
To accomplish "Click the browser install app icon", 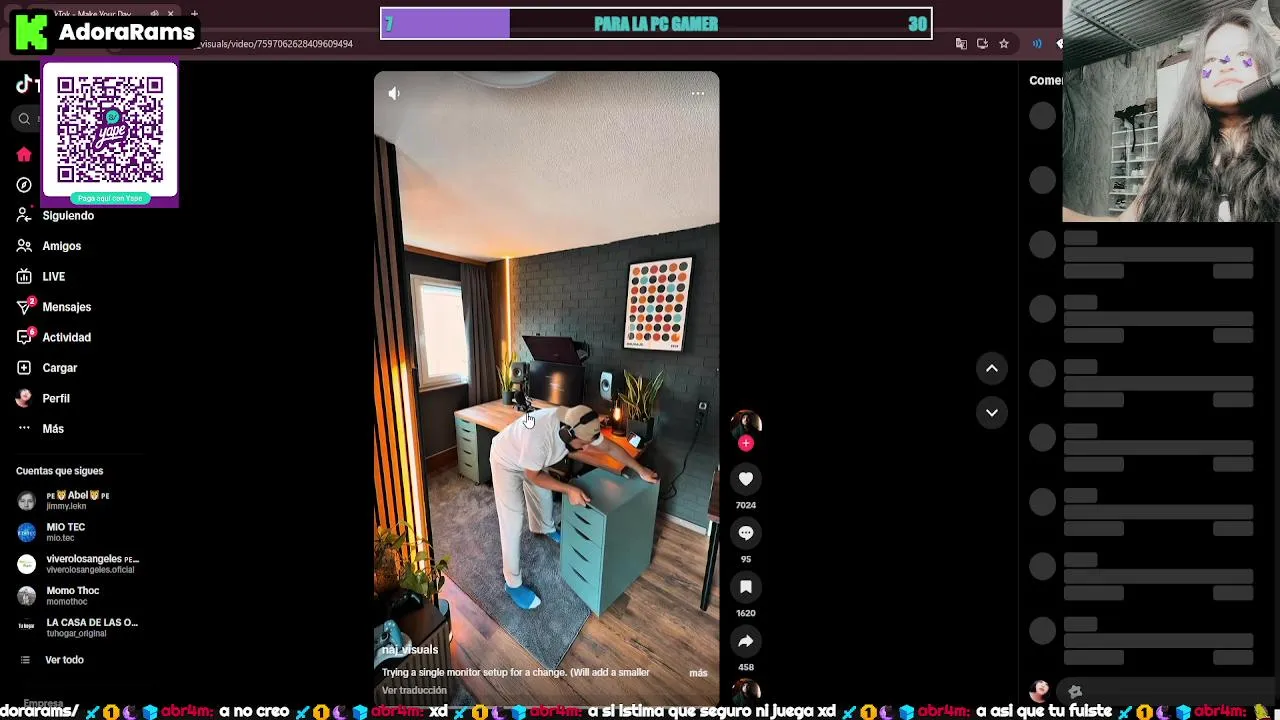I will tap(982, 44).
